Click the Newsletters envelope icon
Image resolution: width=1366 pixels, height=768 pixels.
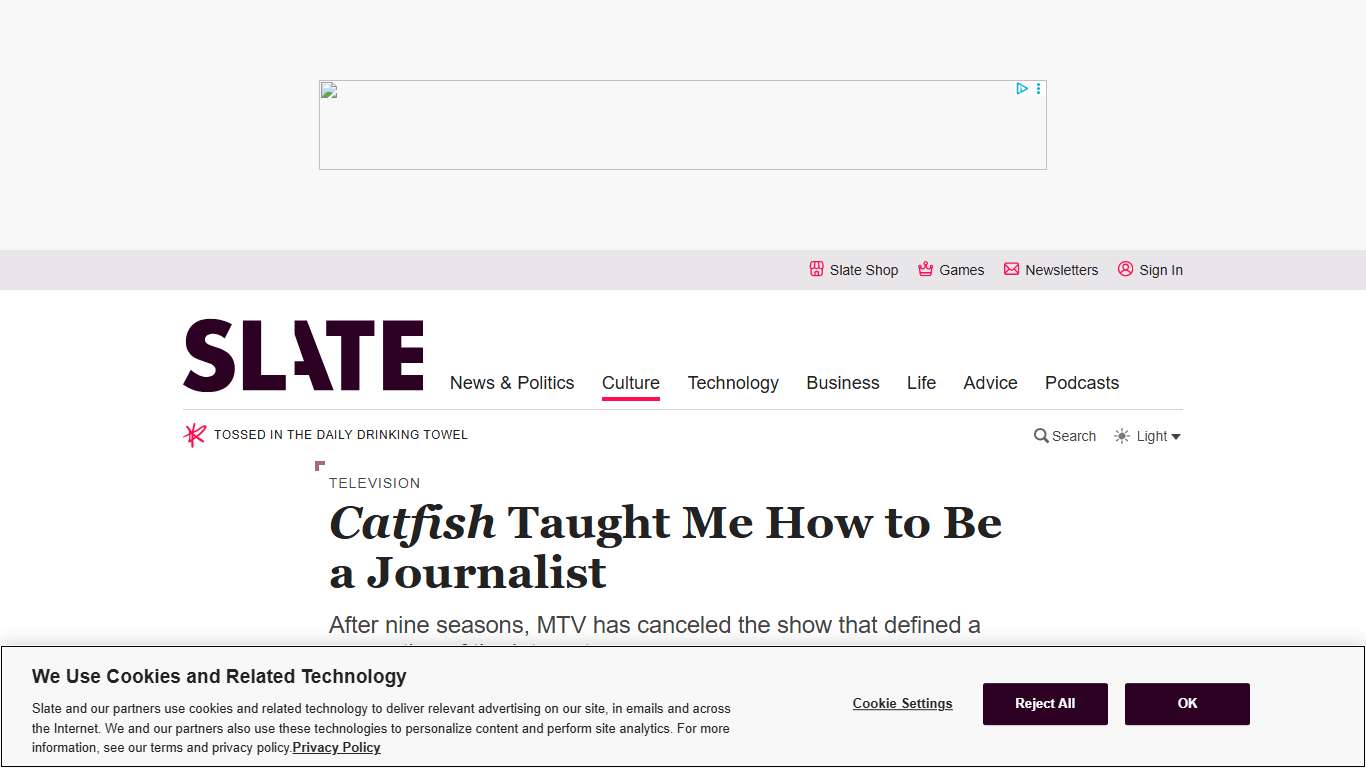click(x=1011, y=269)
